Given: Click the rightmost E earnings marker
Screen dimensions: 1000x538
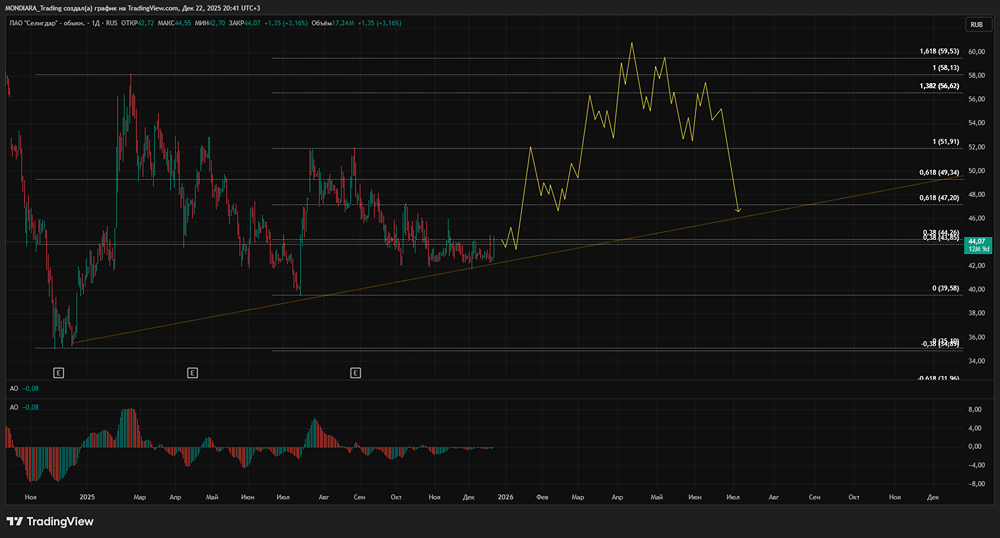Looking at the screenshot, I should tap(356, 372).
